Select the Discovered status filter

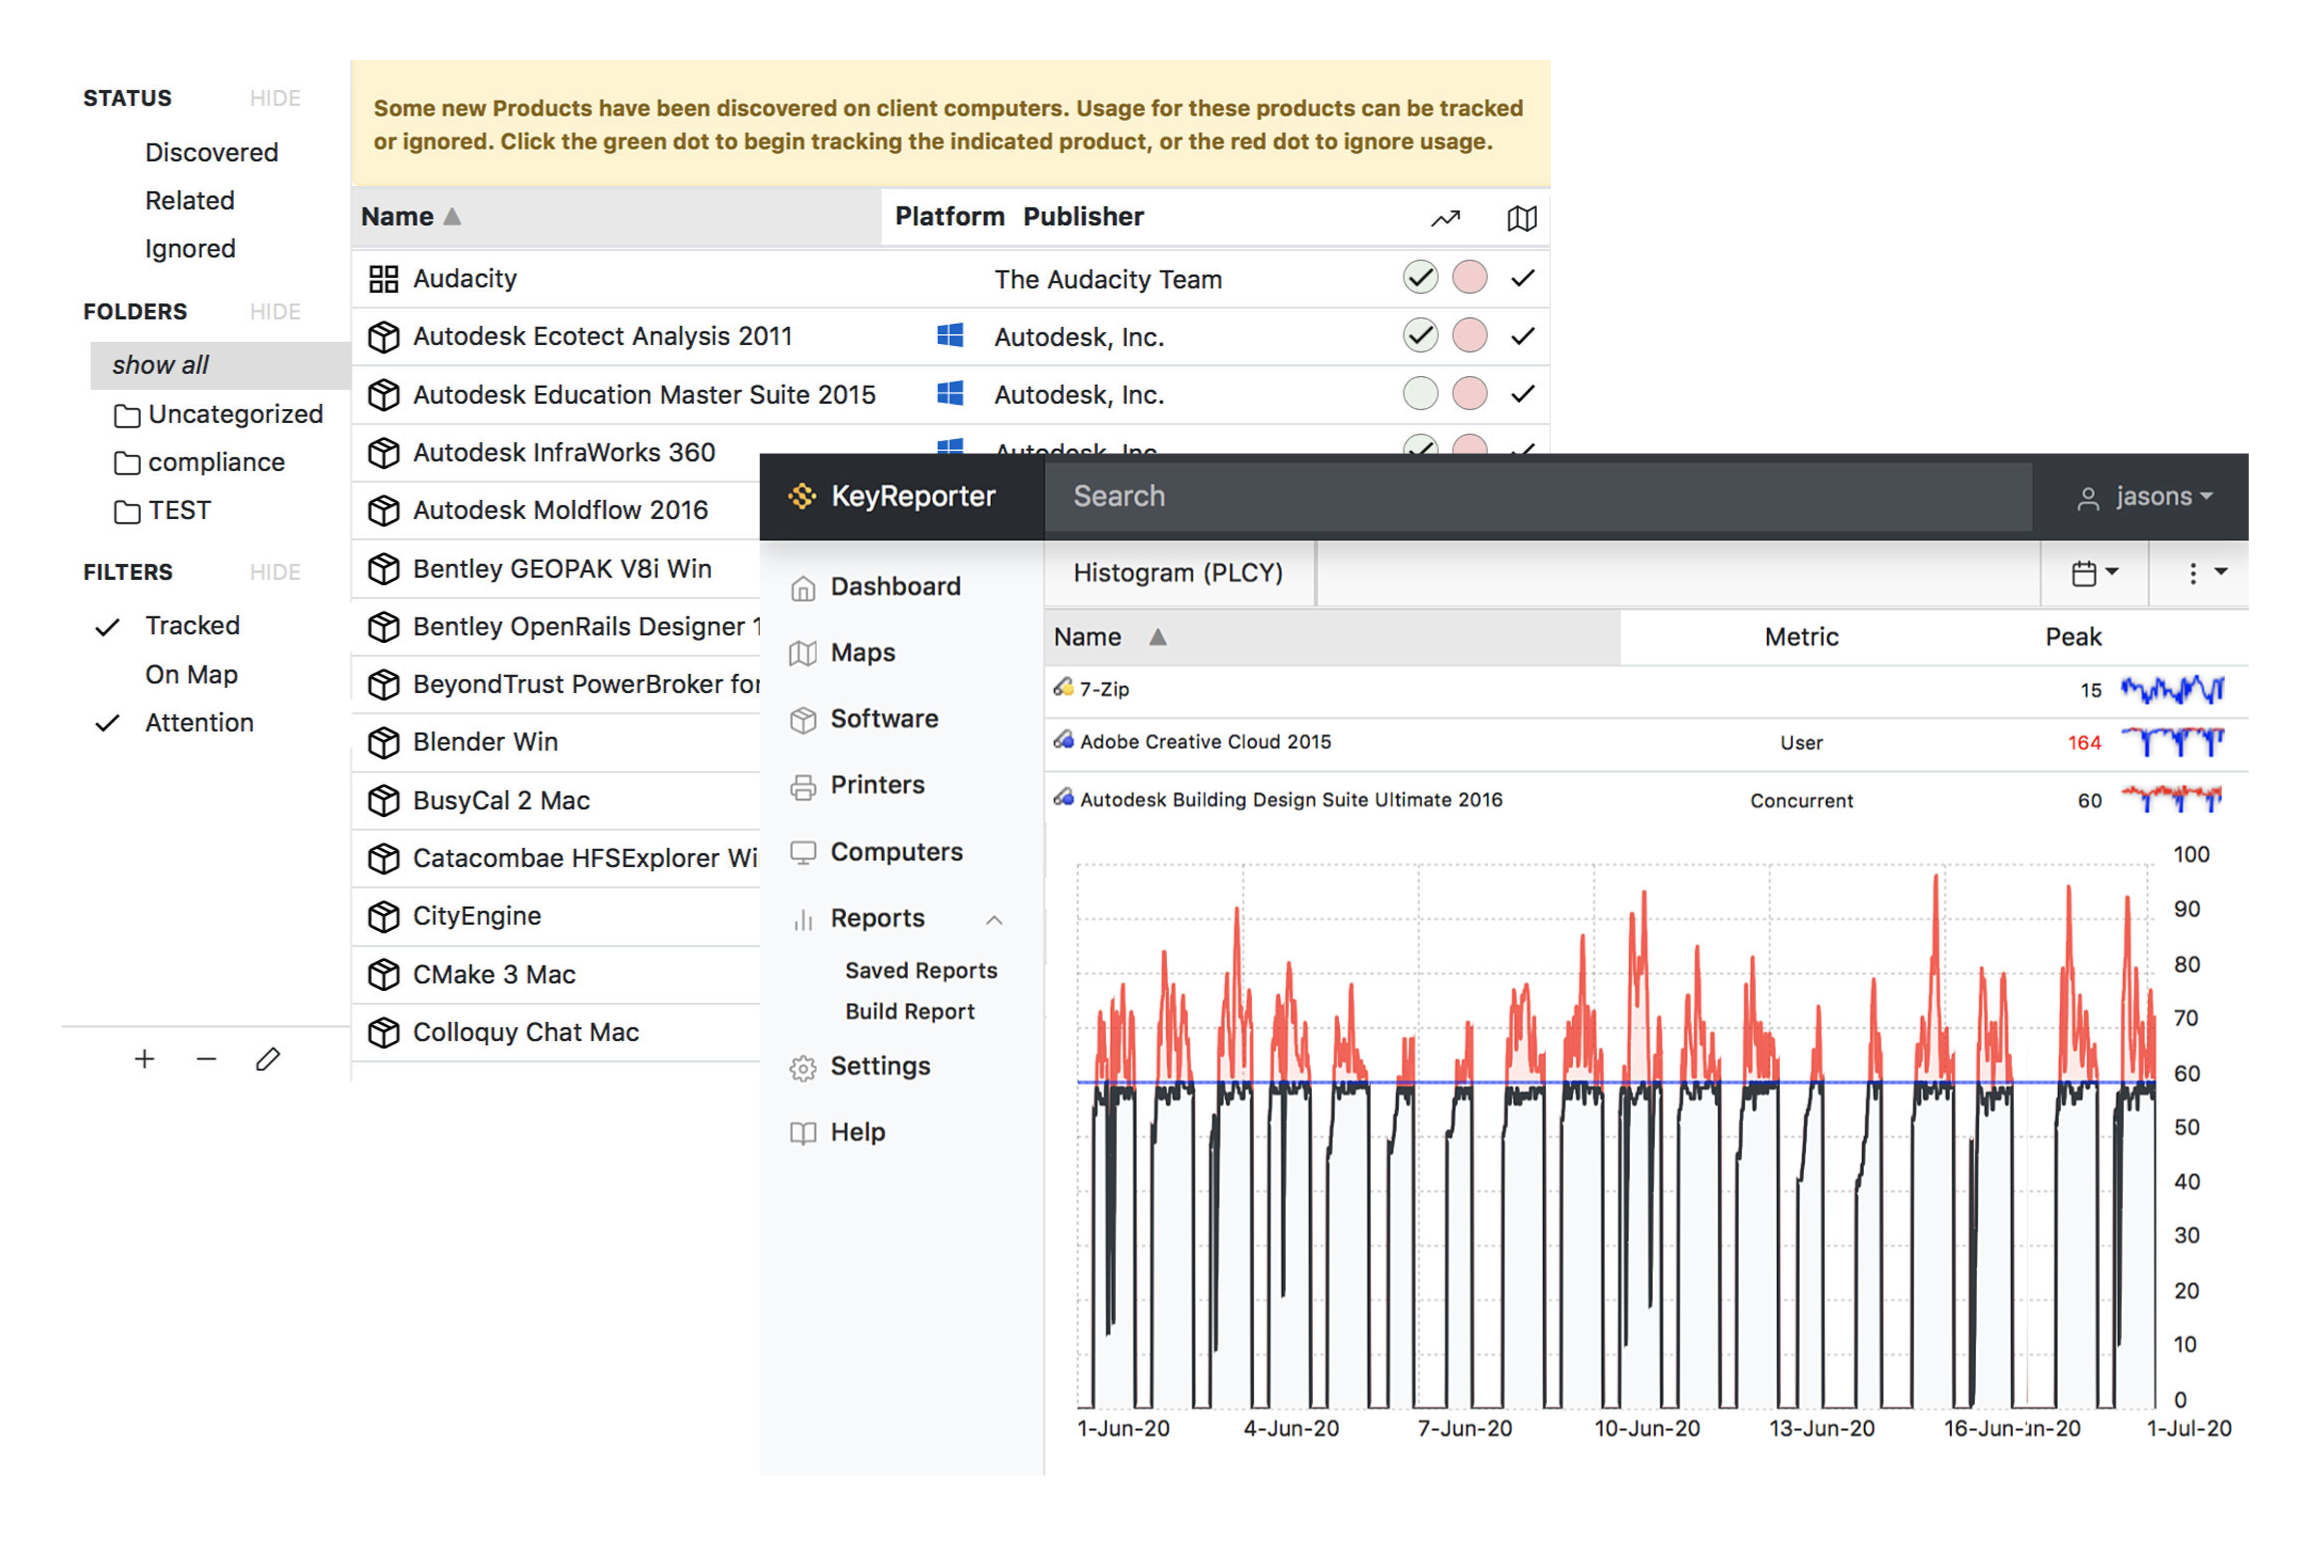[x=211, y=153]
